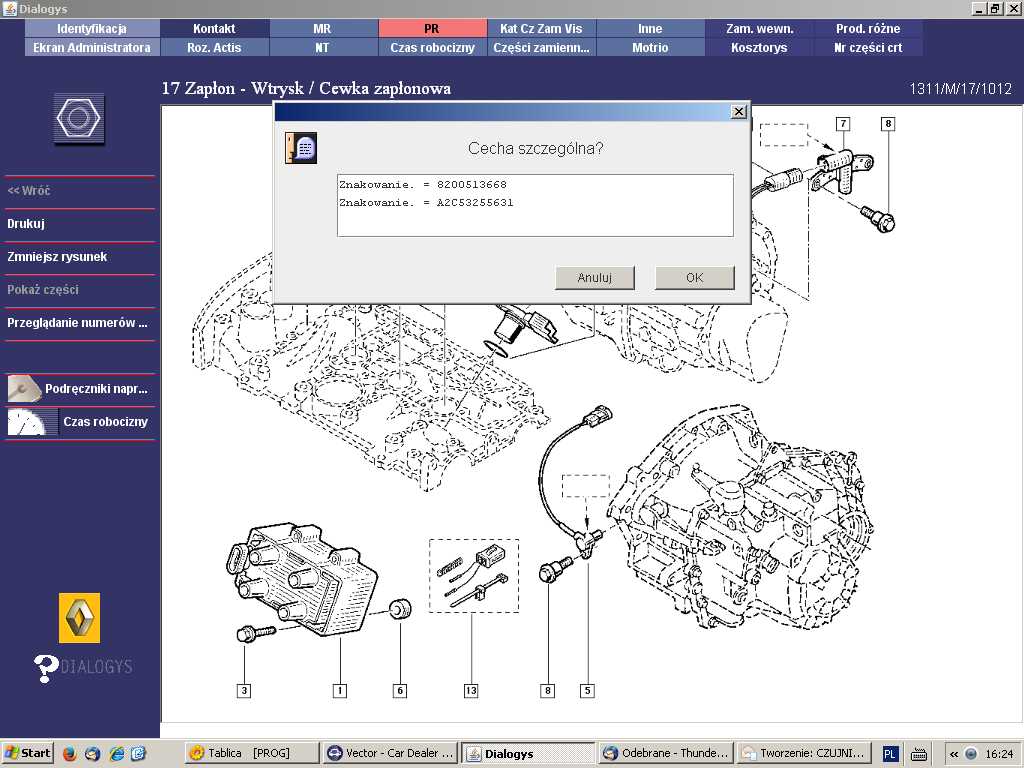Open Roz. Actis tab

pos(214,47)
